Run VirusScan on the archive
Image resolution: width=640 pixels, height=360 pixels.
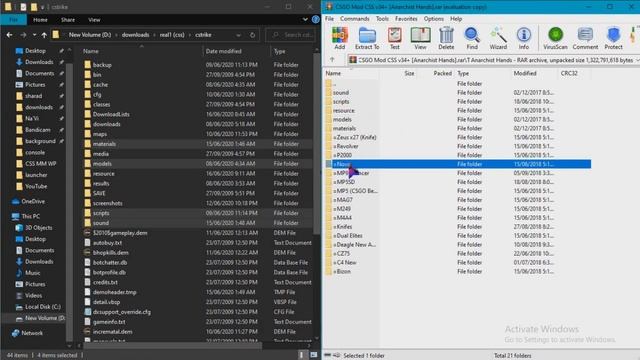coord(555,38)
